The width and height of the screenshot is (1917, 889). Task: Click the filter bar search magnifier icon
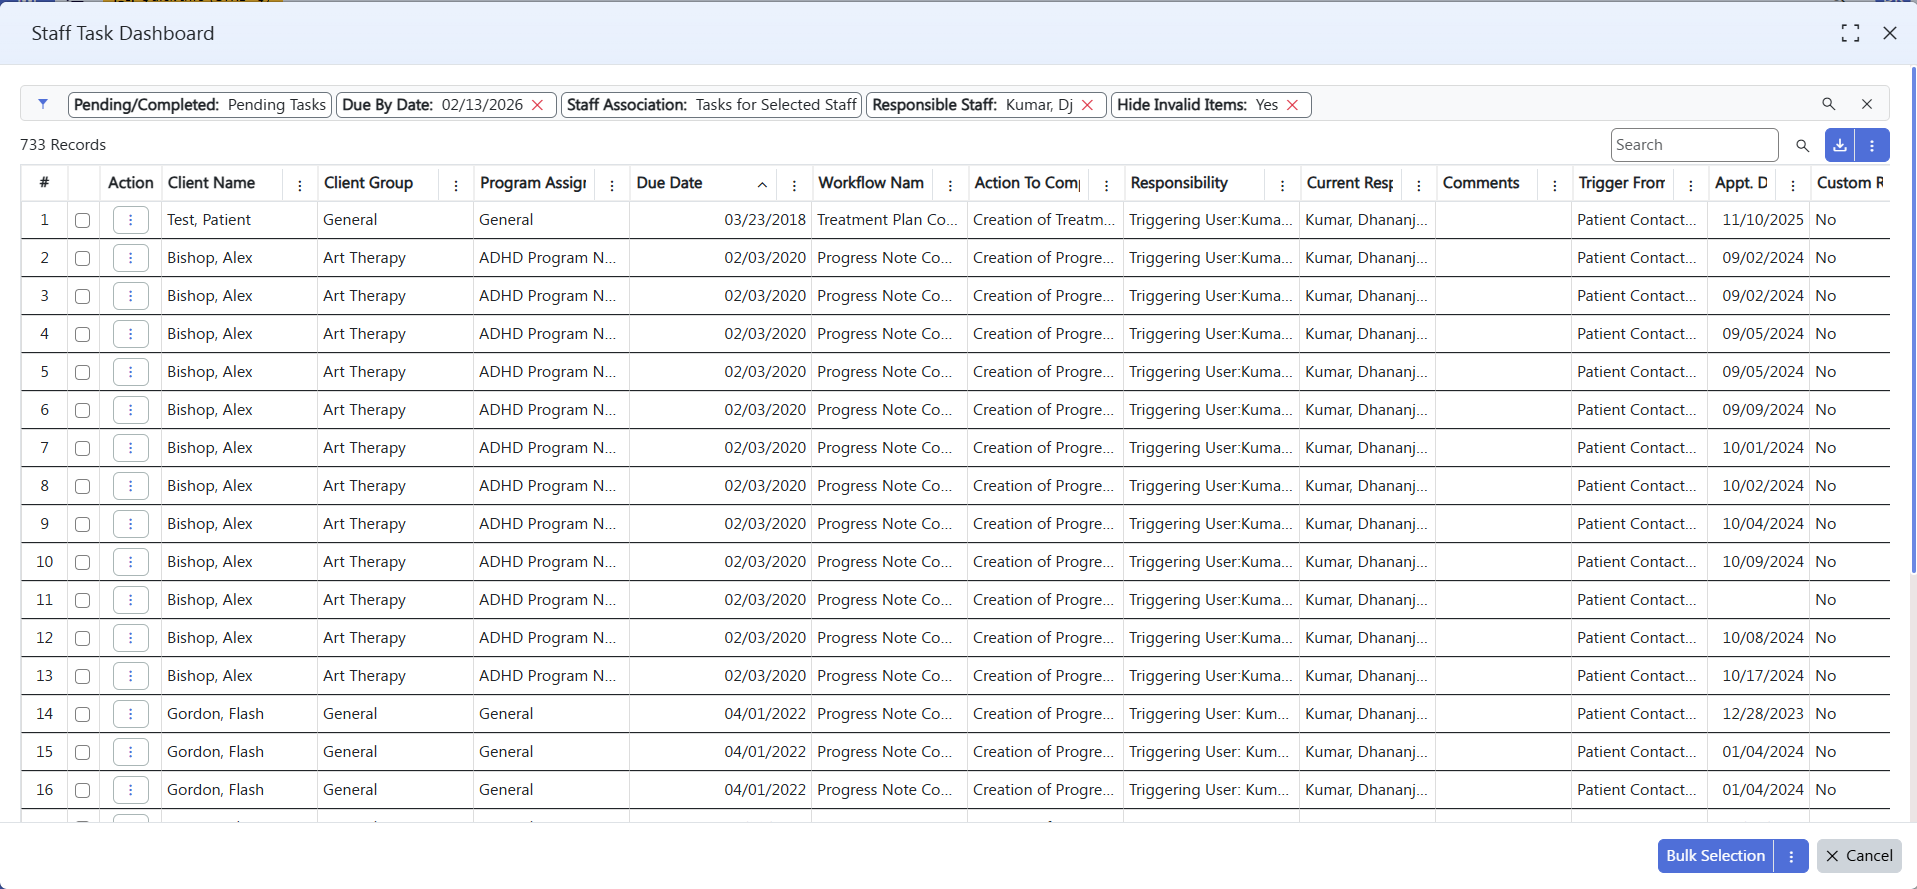click(x=1829, y=104)
